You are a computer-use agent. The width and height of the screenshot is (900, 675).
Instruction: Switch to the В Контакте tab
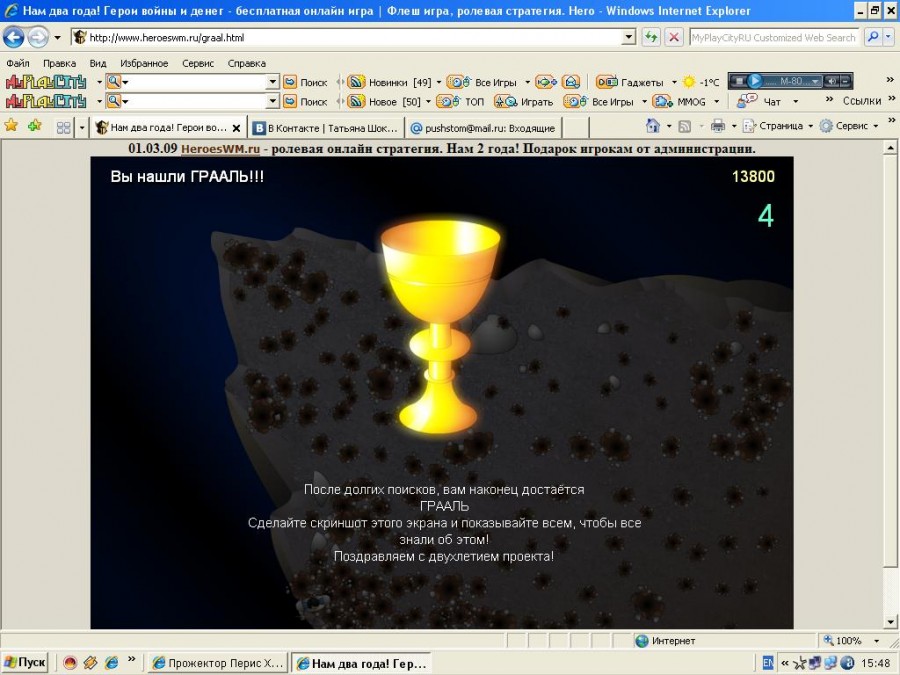[326, 128]
